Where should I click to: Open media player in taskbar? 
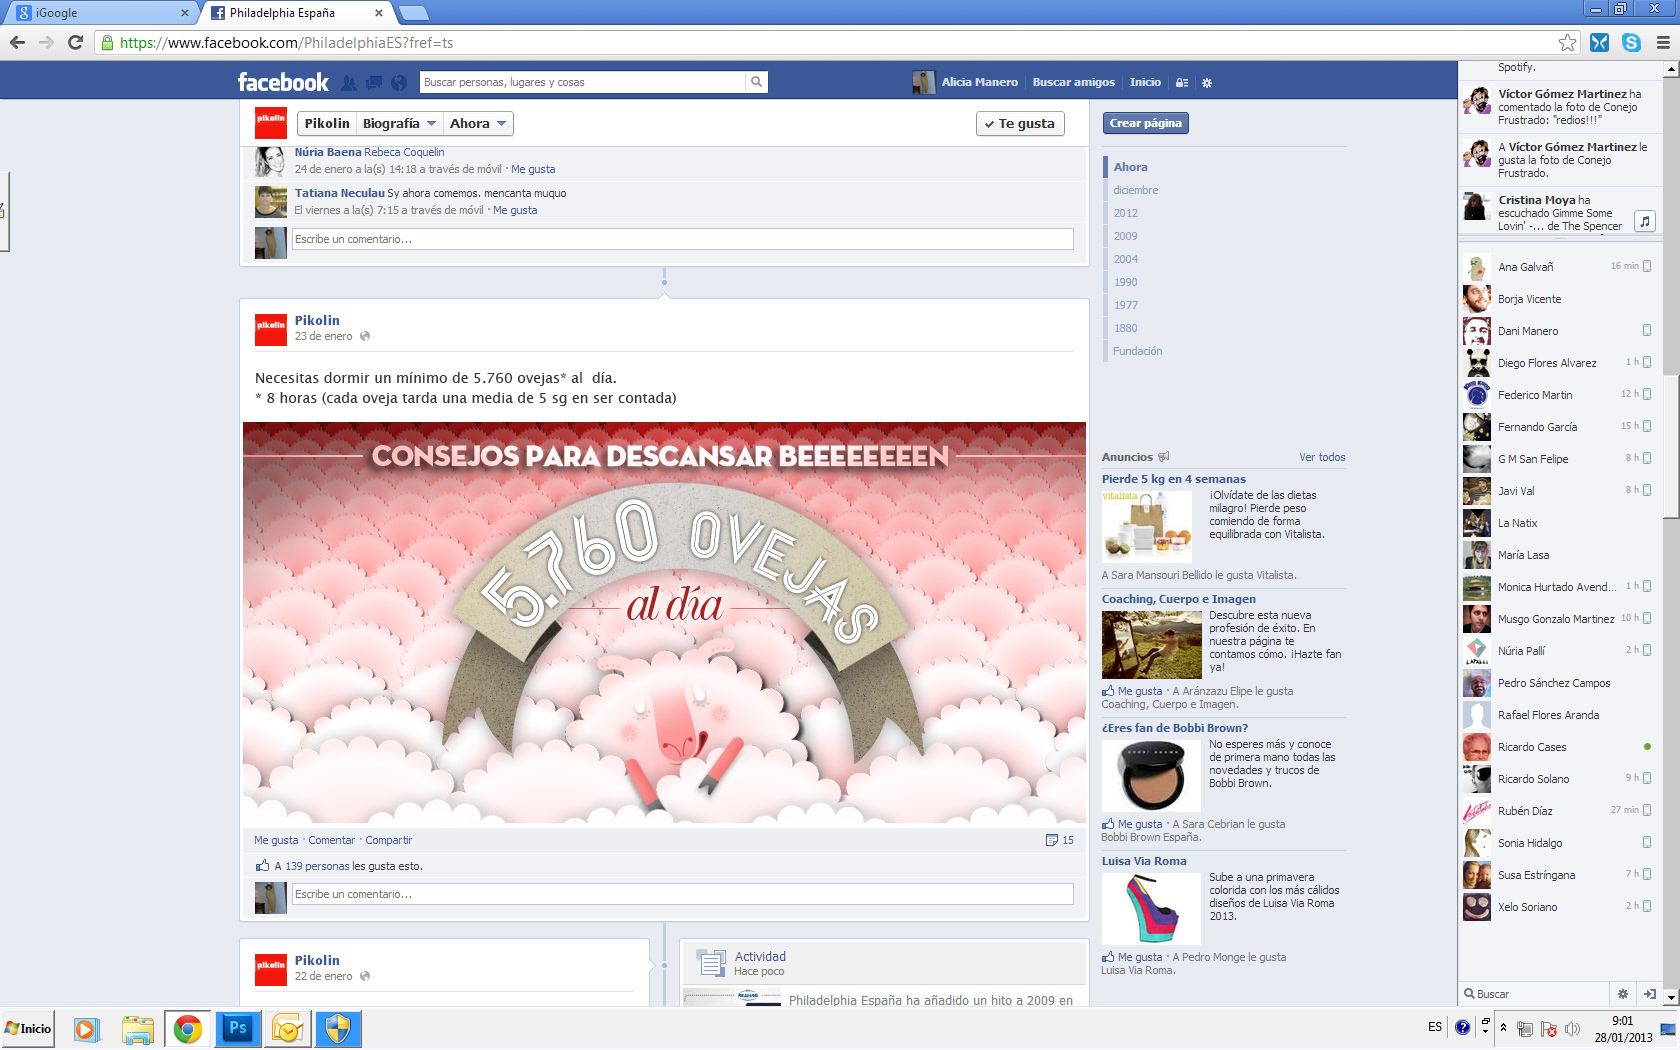coord(87,1028)
